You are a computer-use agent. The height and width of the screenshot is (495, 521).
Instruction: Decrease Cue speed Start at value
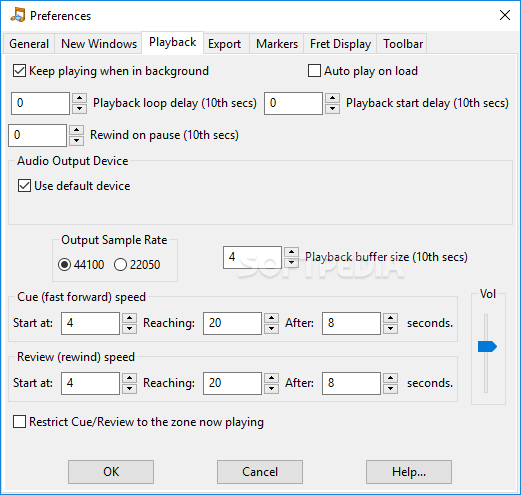point(129,329)
